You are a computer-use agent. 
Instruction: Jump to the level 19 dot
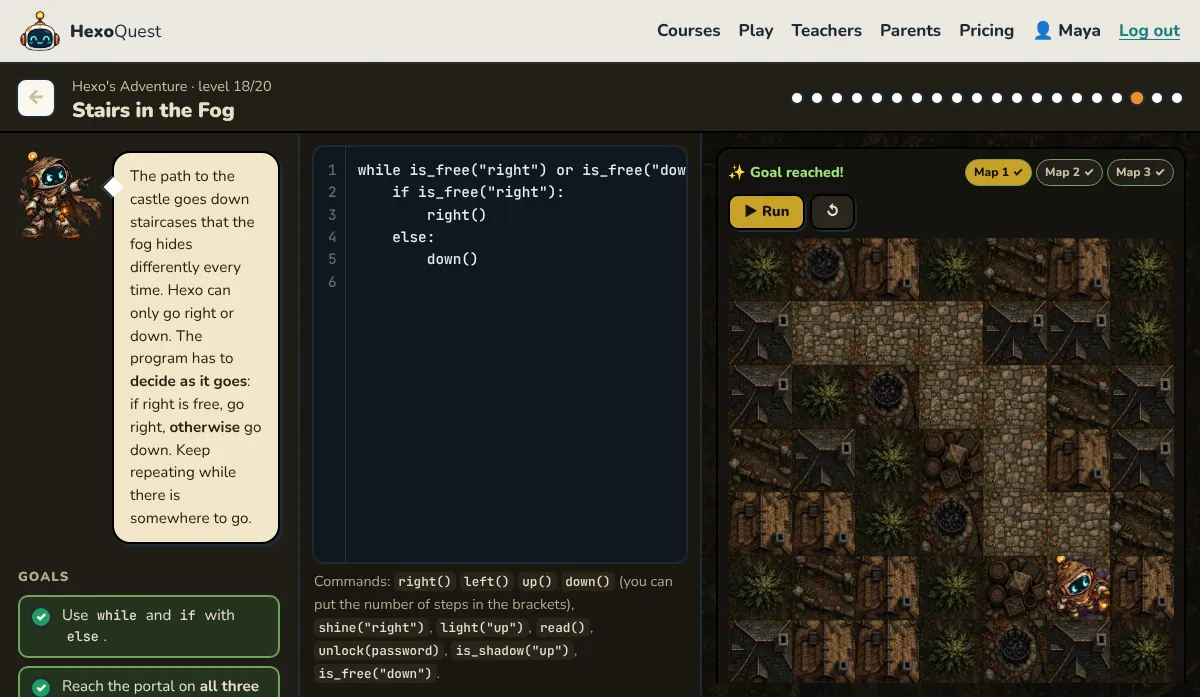tap(1157, 98)
